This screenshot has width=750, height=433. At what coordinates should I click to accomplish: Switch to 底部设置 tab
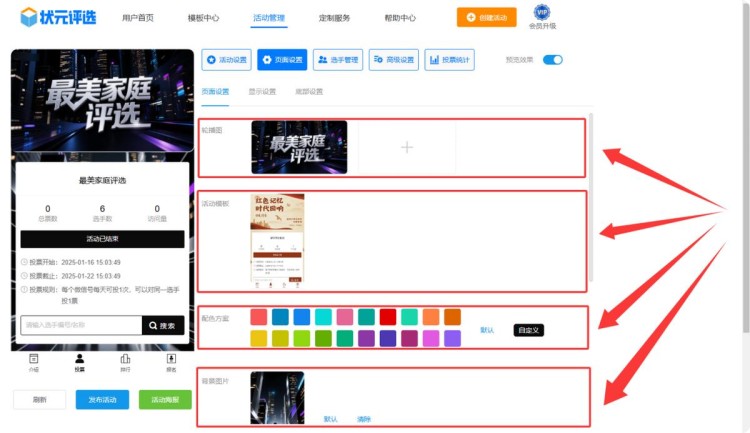click(x=309, y=92)
